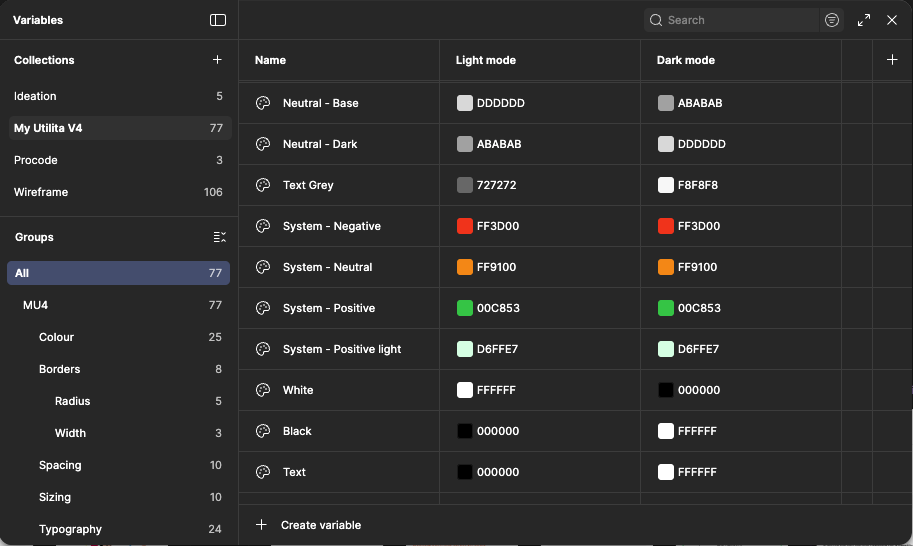Click the groups collapse-all list icon
This screenshot has height=546, width=913.
tap(220, 237)
